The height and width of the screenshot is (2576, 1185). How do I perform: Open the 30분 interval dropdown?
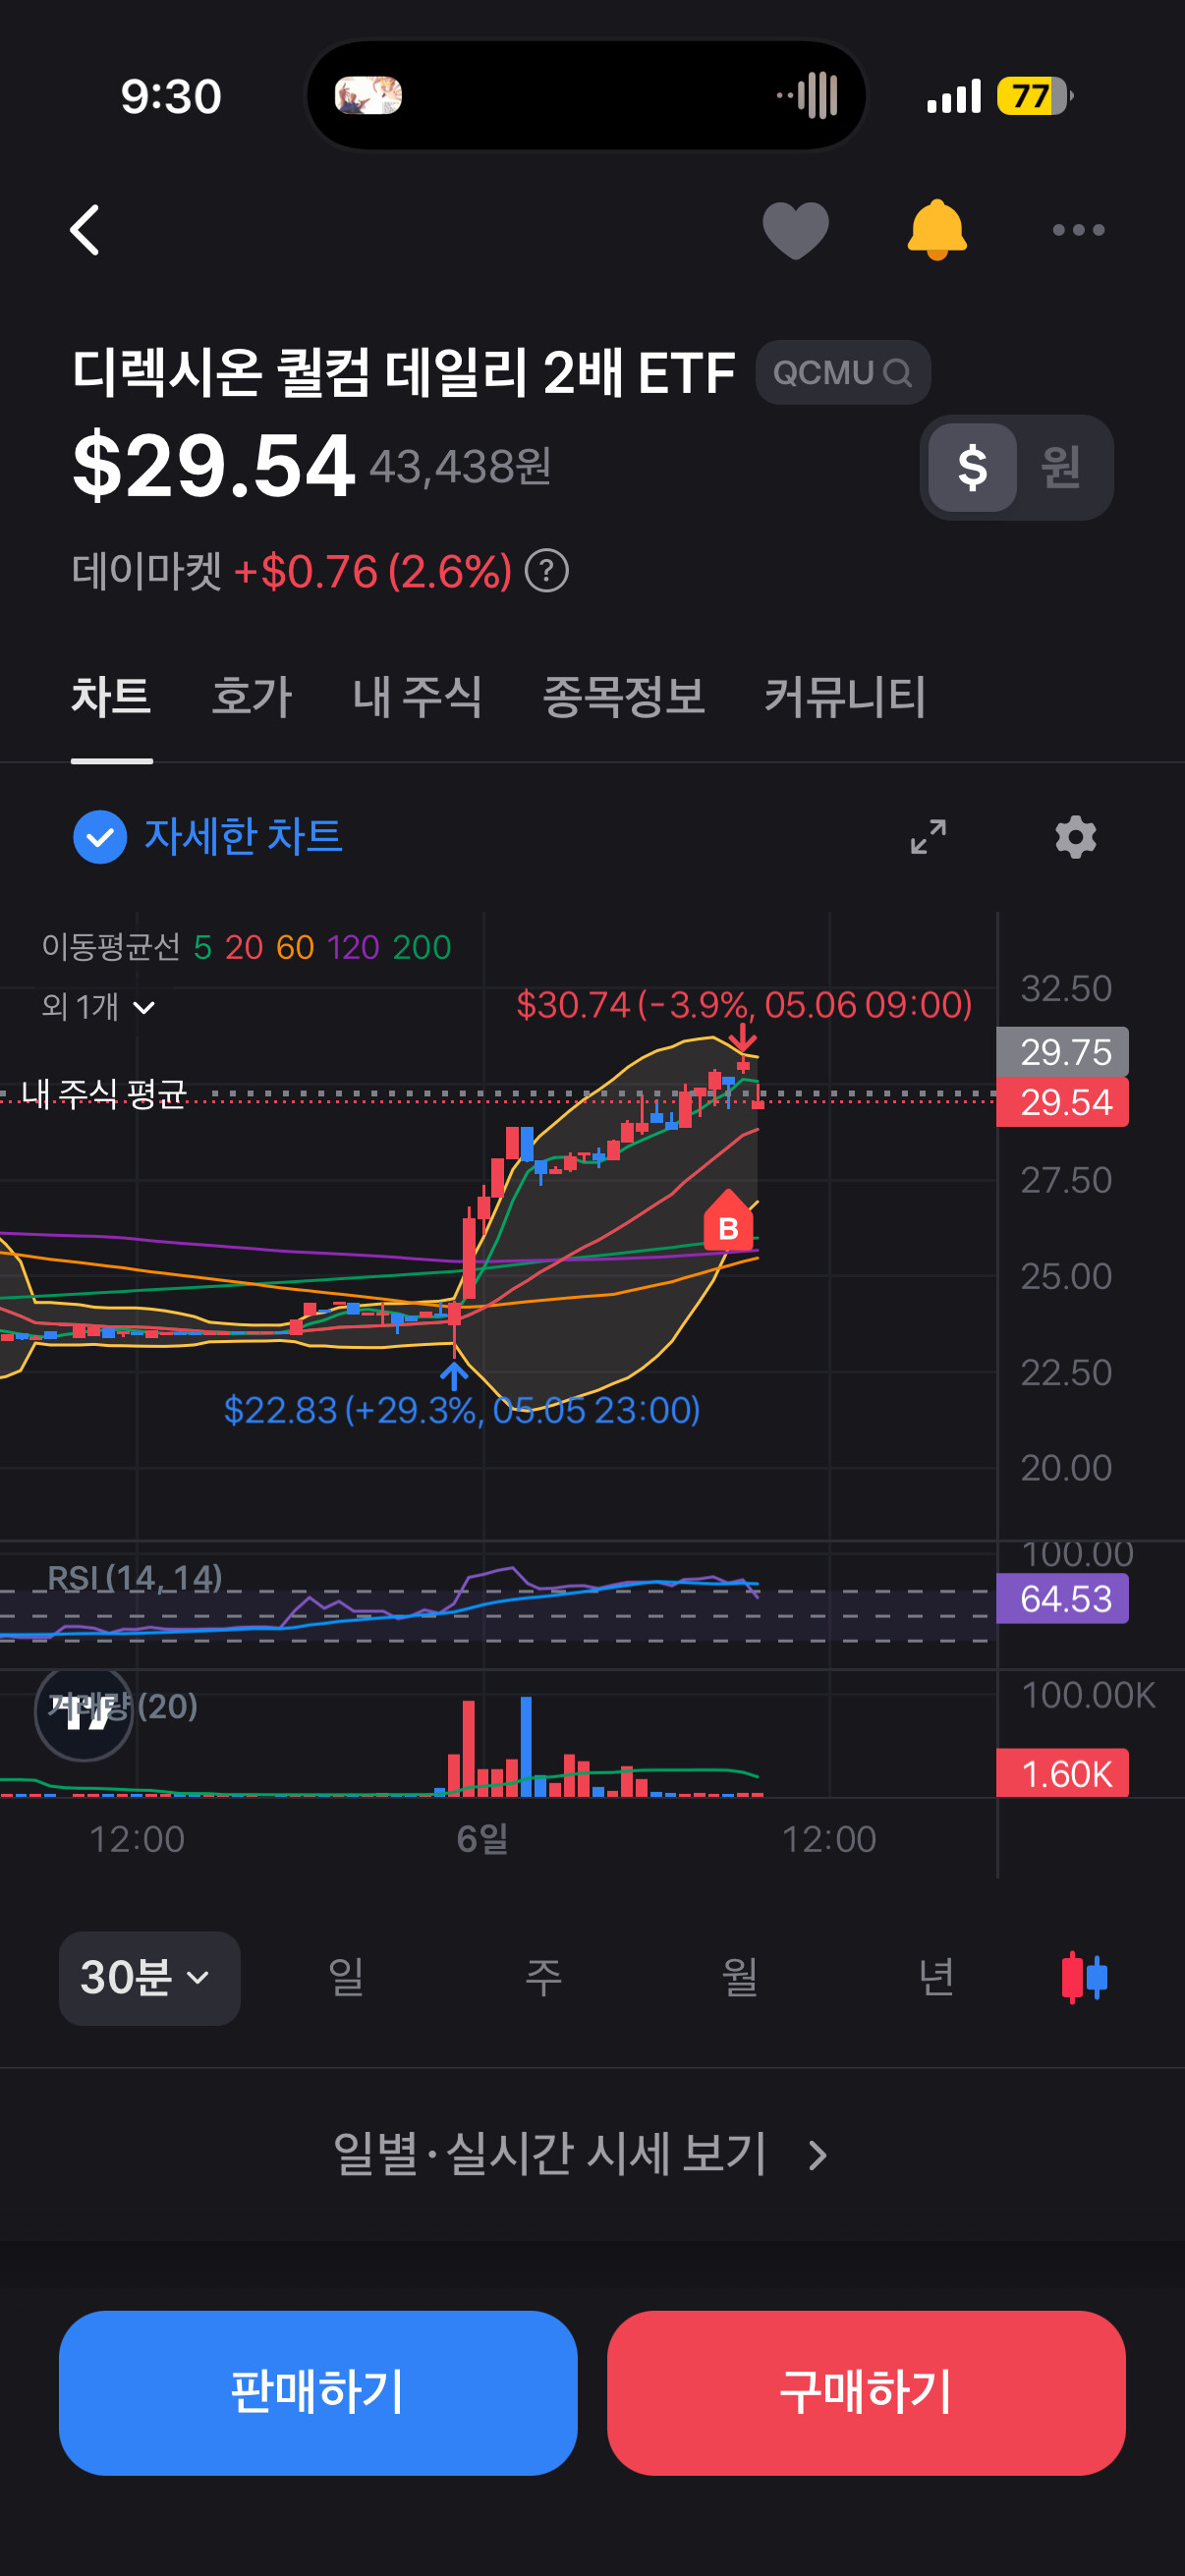149,1978
